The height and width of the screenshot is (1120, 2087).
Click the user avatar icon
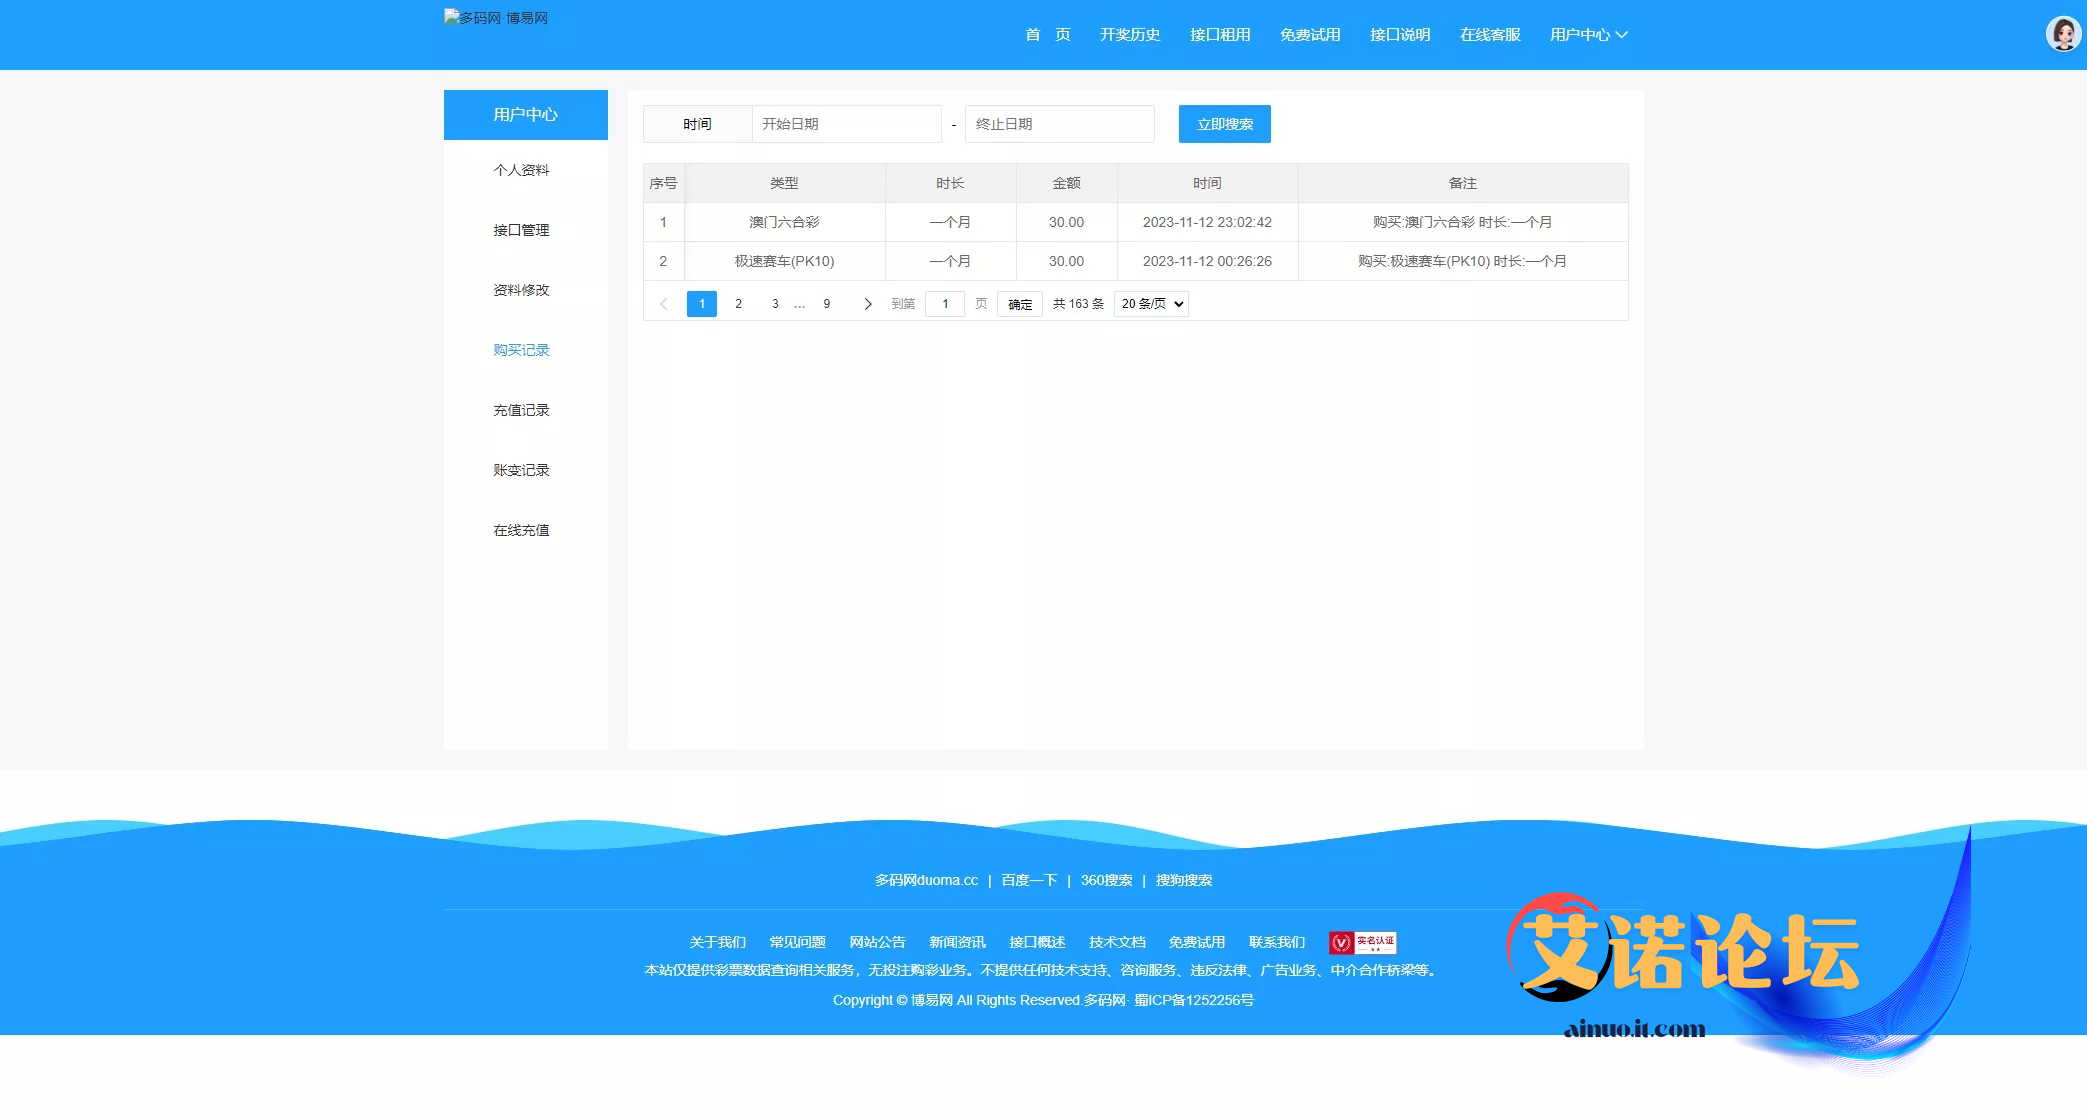click(2063, 34)
